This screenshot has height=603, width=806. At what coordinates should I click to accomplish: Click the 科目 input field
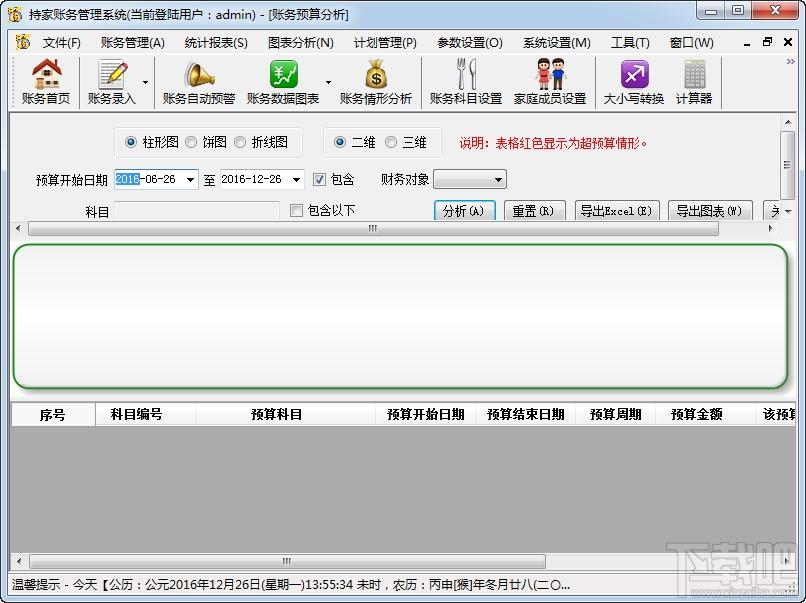[x=197, y=211]
